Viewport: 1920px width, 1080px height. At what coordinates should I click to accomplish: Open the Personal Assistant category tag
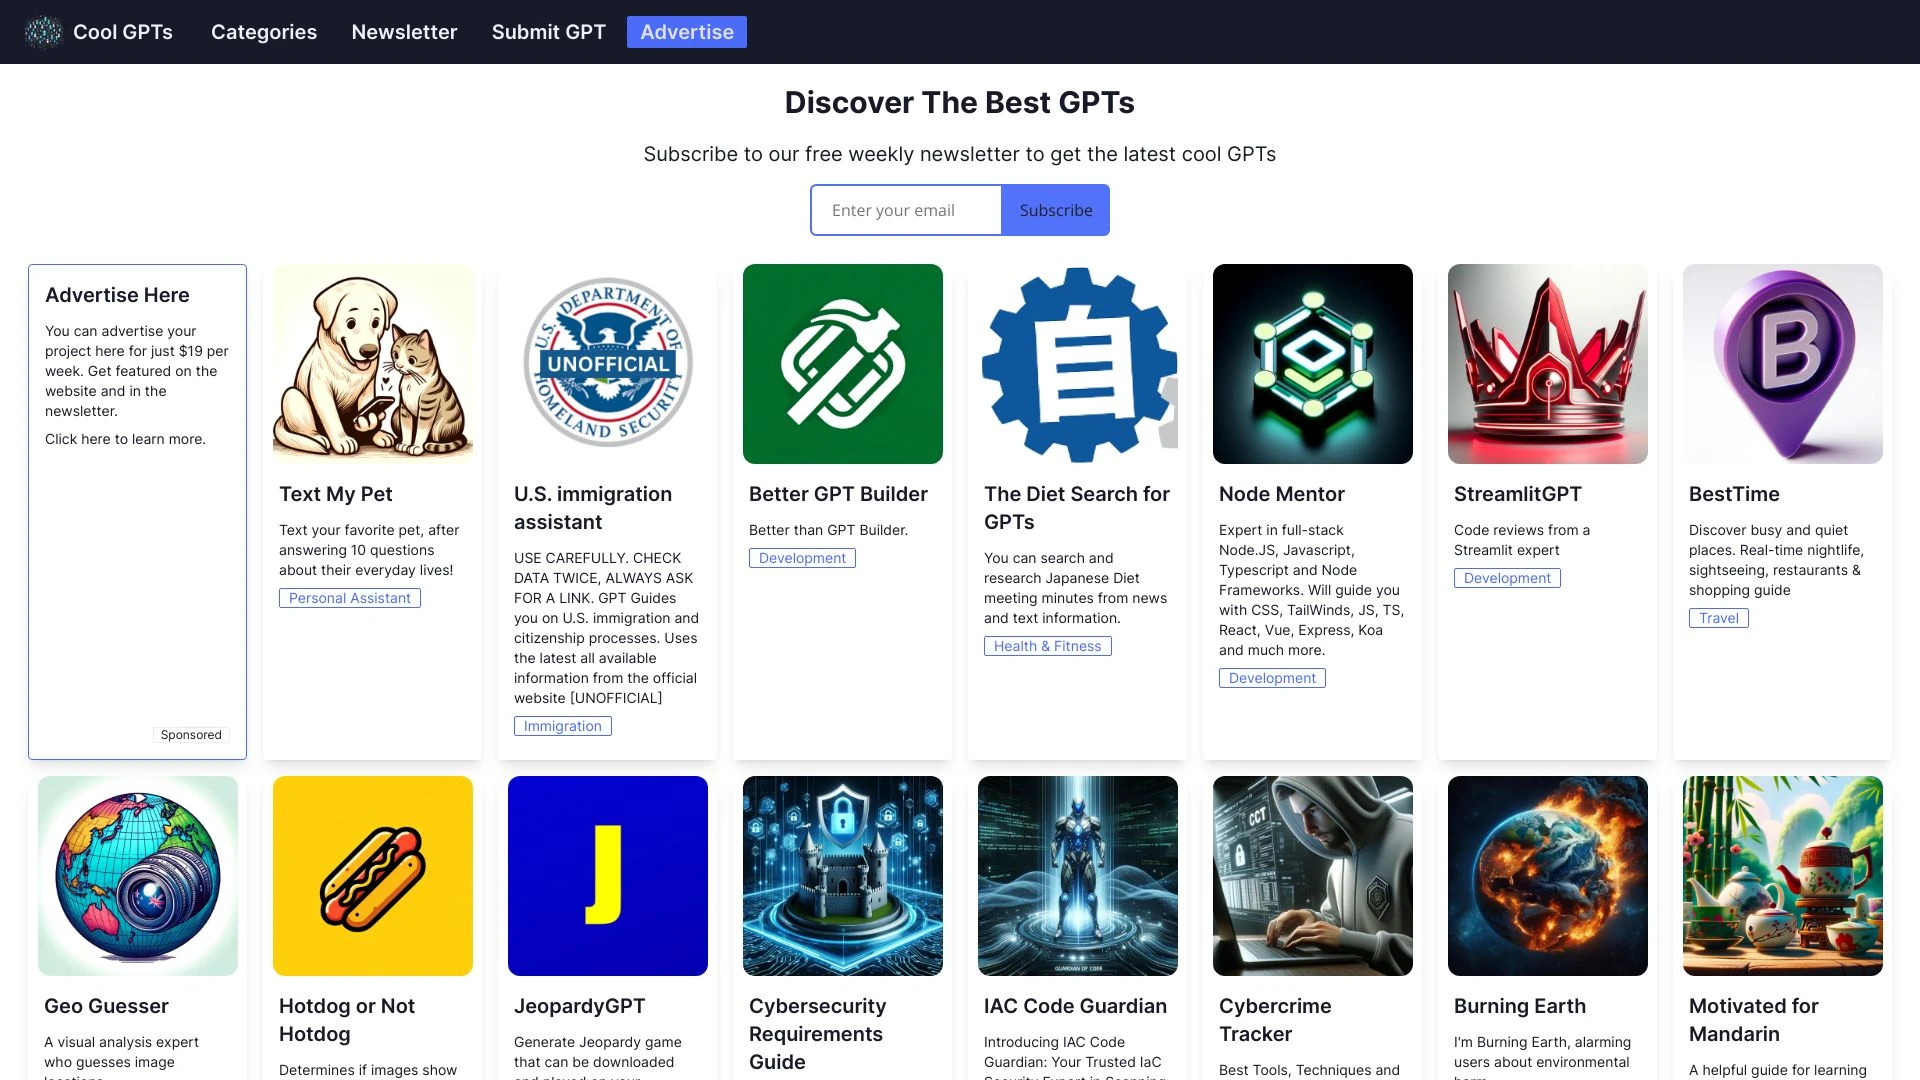tap(349, 598)
